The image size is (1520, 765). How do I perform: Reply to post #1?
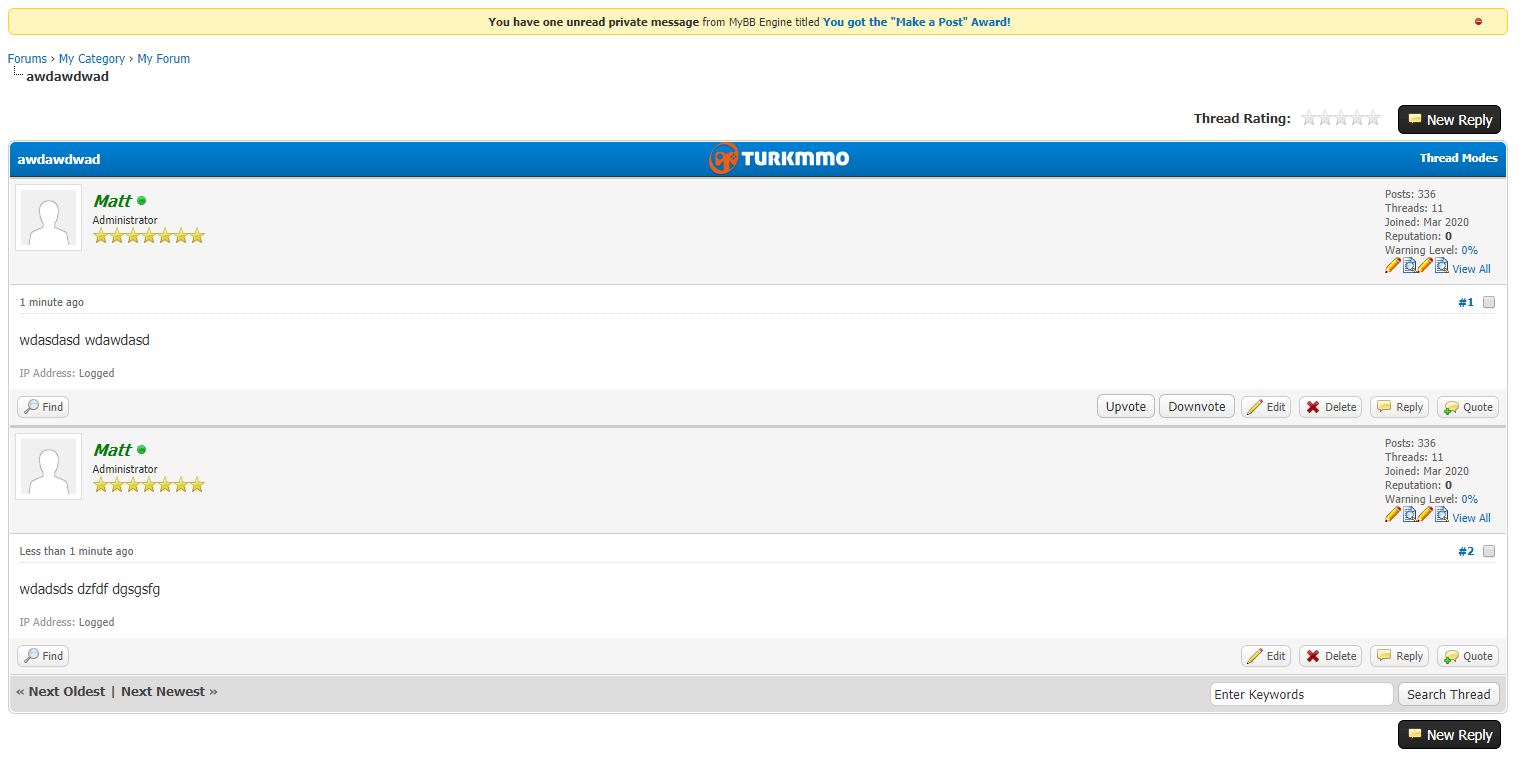1399,407
